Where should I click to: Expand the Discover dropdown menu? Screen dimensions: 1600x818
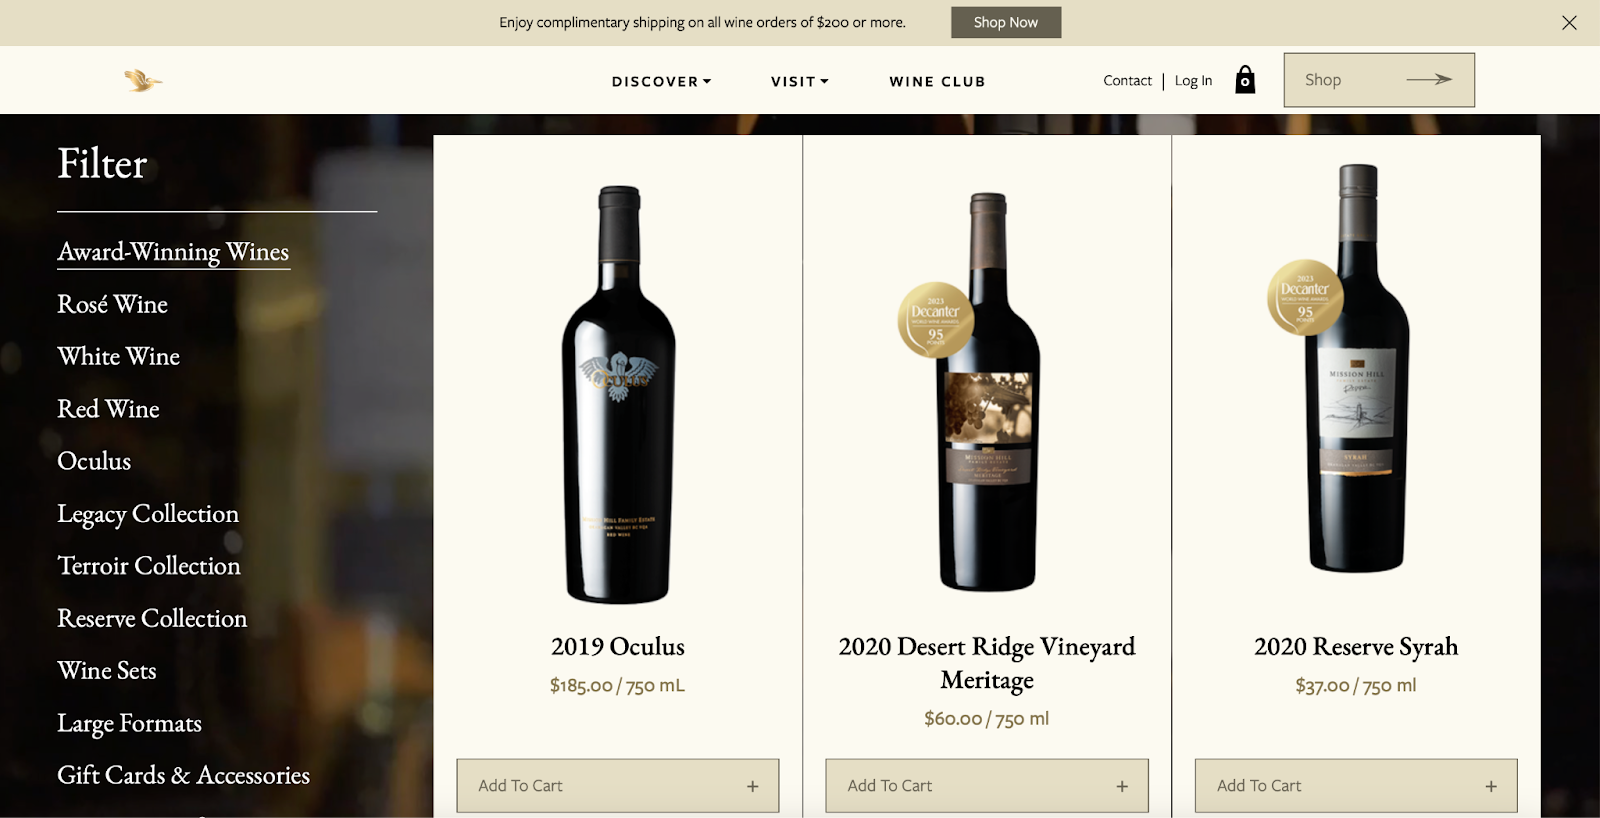point(661,82)
